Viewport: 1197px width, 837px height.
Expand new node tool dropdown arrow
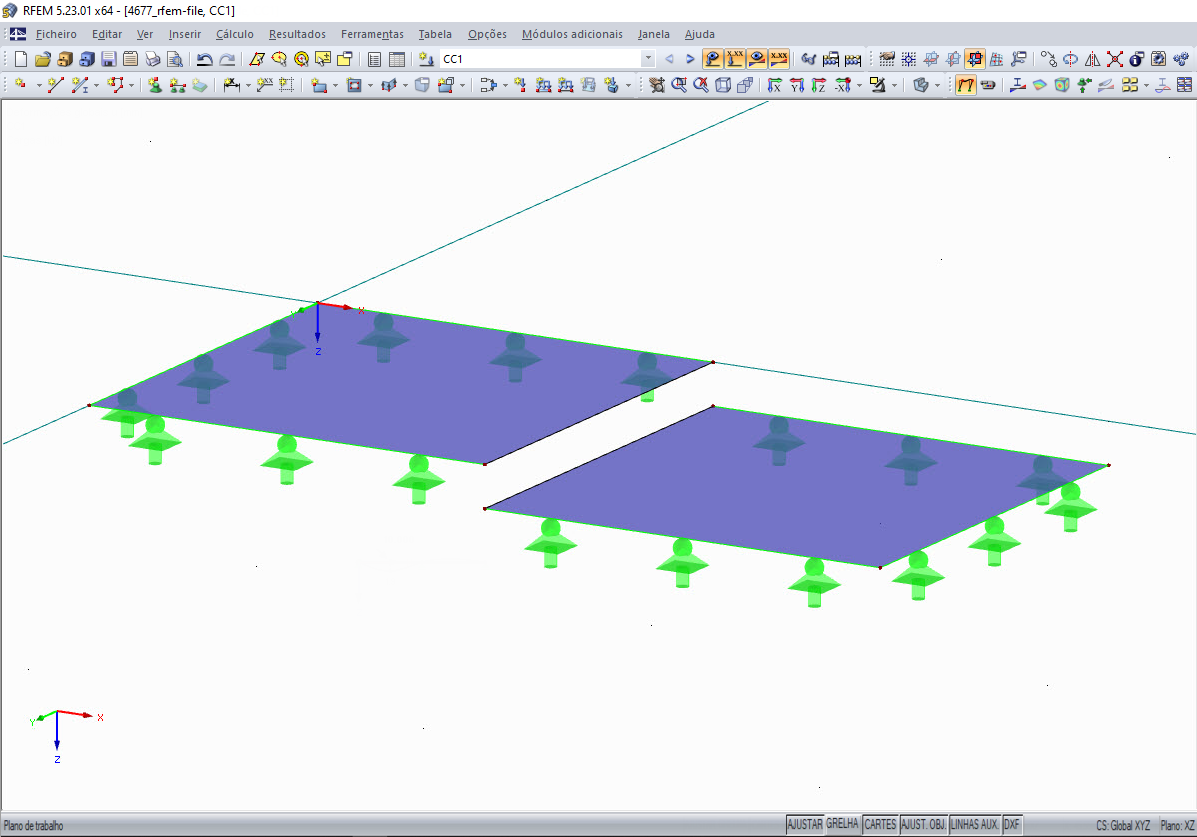pos(39,85)
